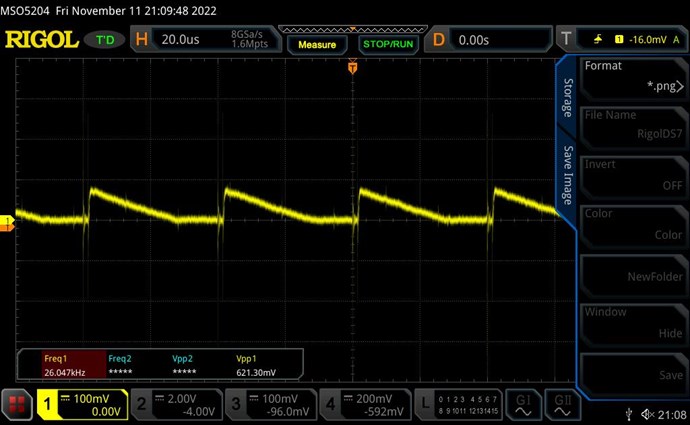Screen dimensions: 690x425
Task: Toggle the Invert OFF setting
Action: click(x=634, y=175)
